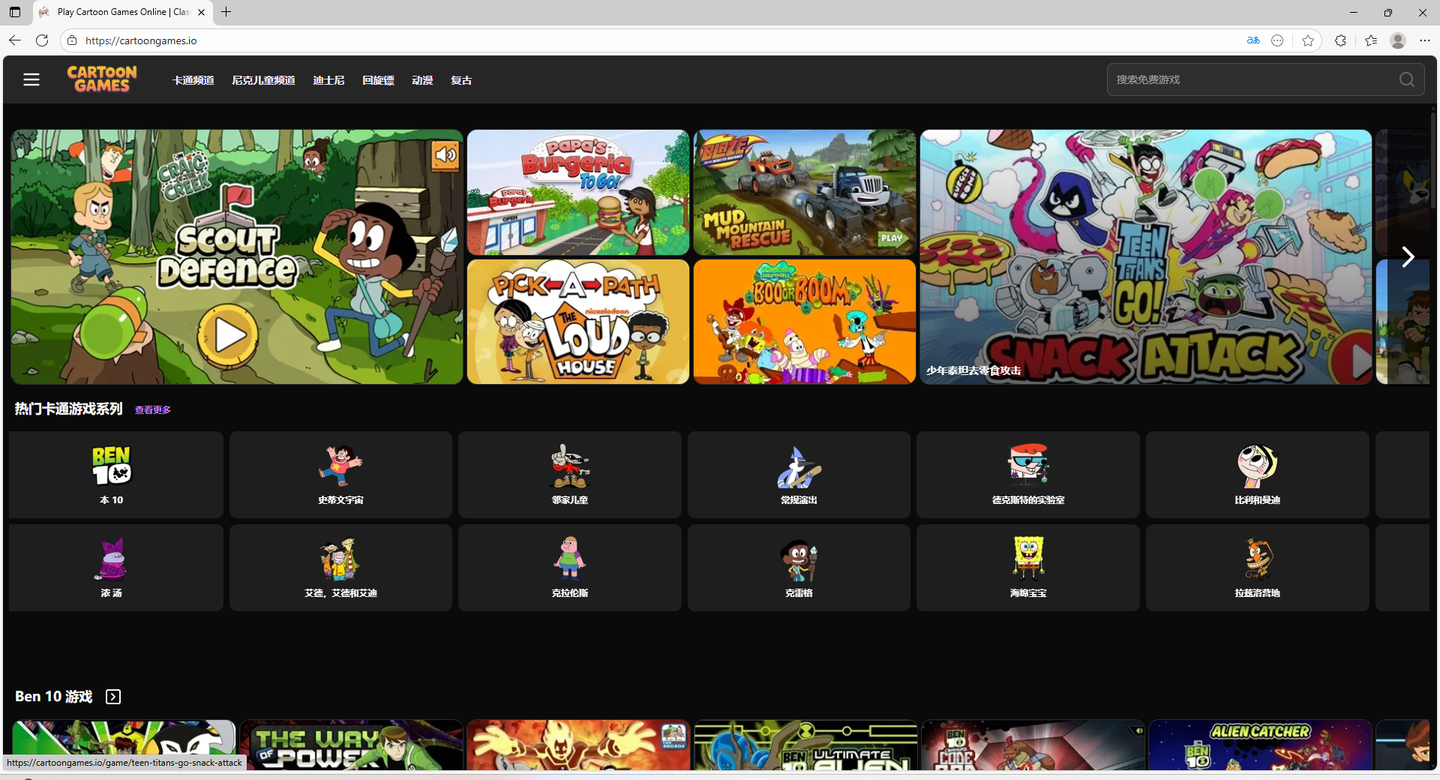
Task: Open the browser profile avatar
Action: pyautogui.click(x=1398, y=41)
